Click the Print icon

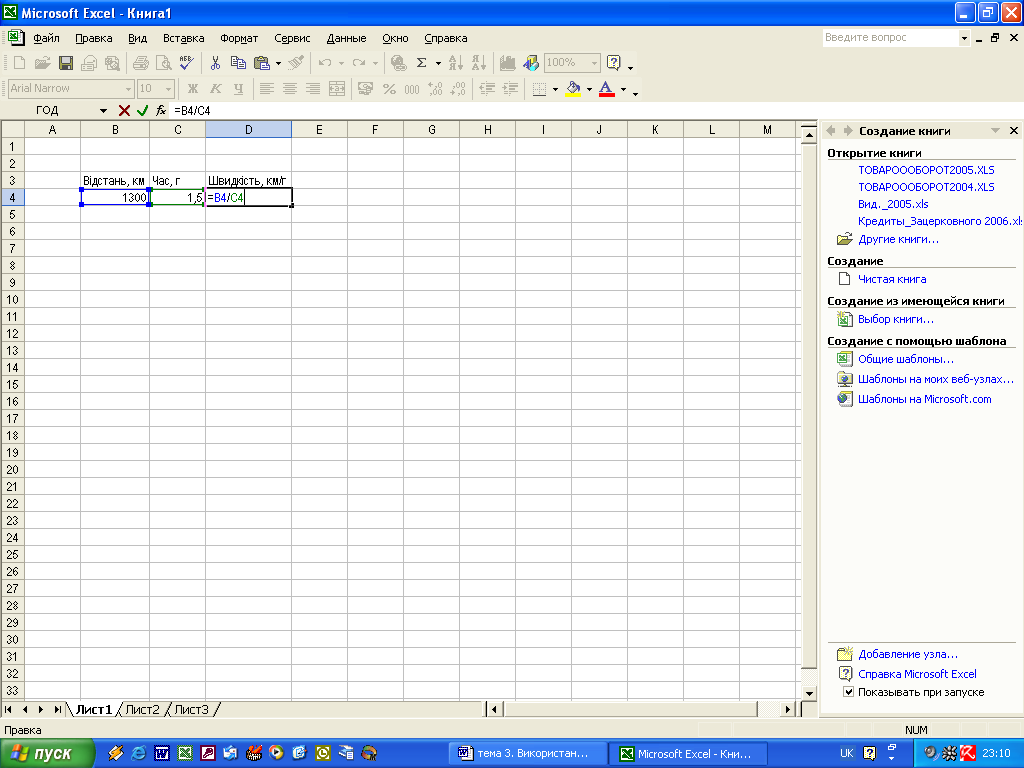[140, 63]
